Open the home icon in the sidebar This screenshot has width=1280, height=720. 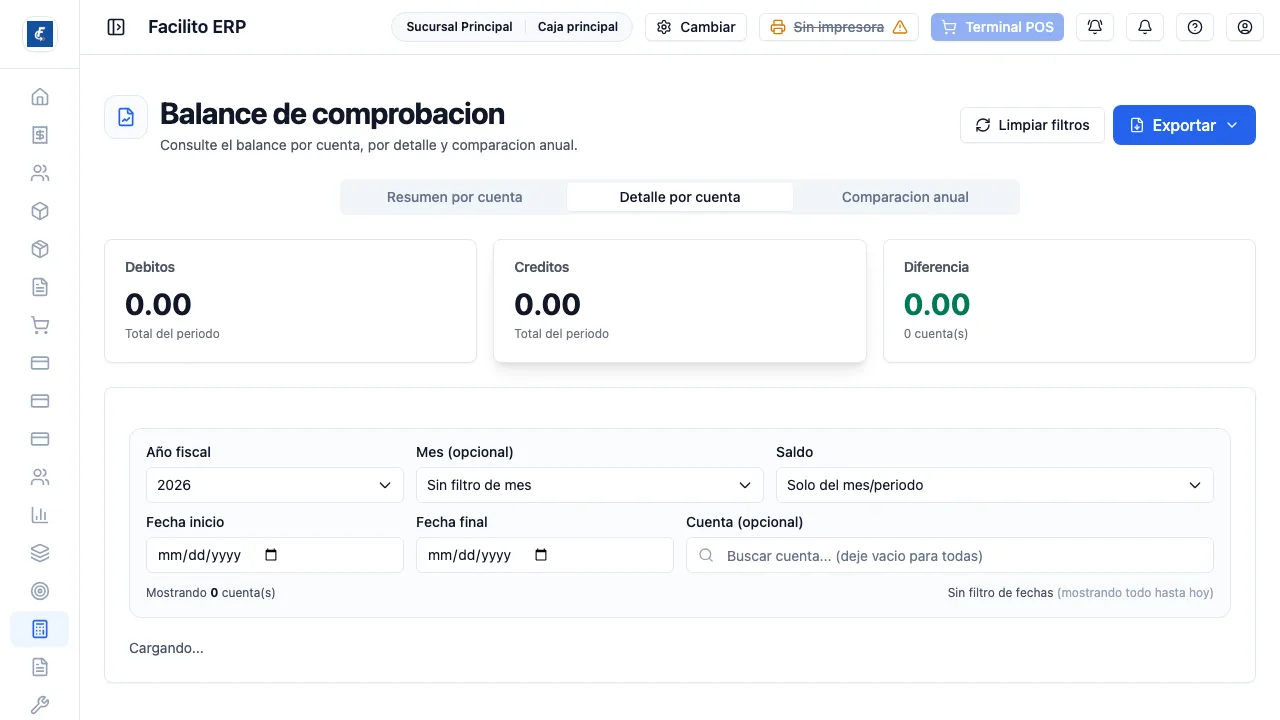click(40, 97)
